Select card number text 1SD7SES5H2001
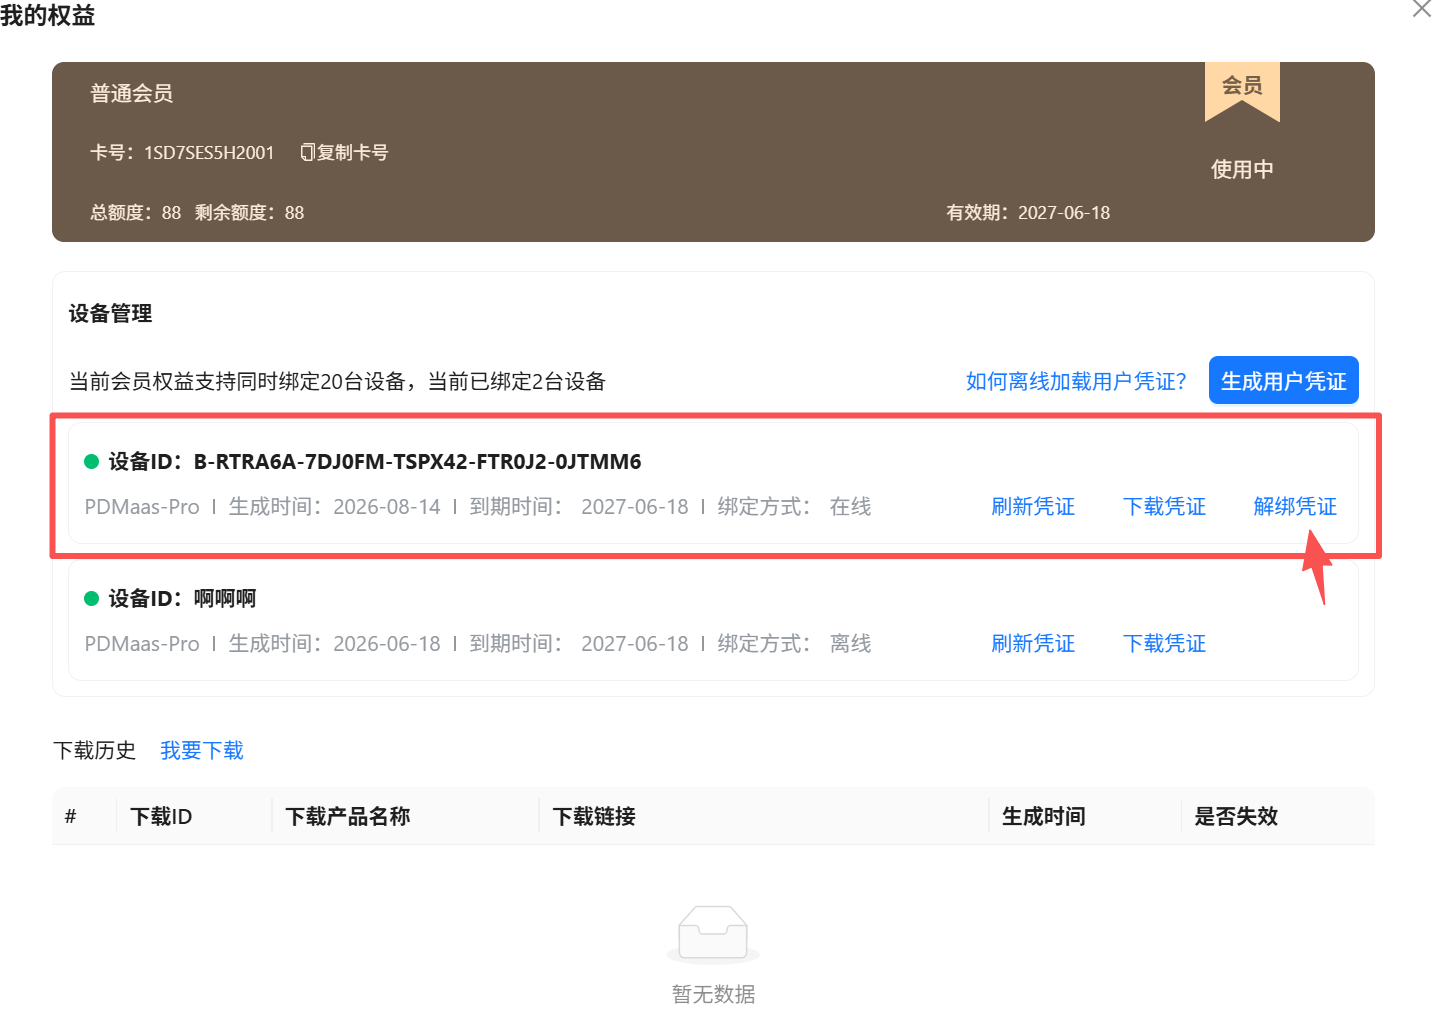1434x1020 pixels. click(209, 152)
